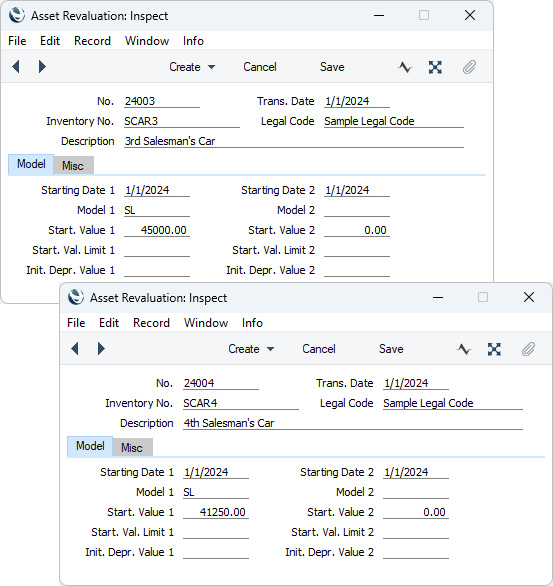Screen dimensions: 553x586
Task: Open attachments paperclip in SCAR4 window
Action: (528, 349)
